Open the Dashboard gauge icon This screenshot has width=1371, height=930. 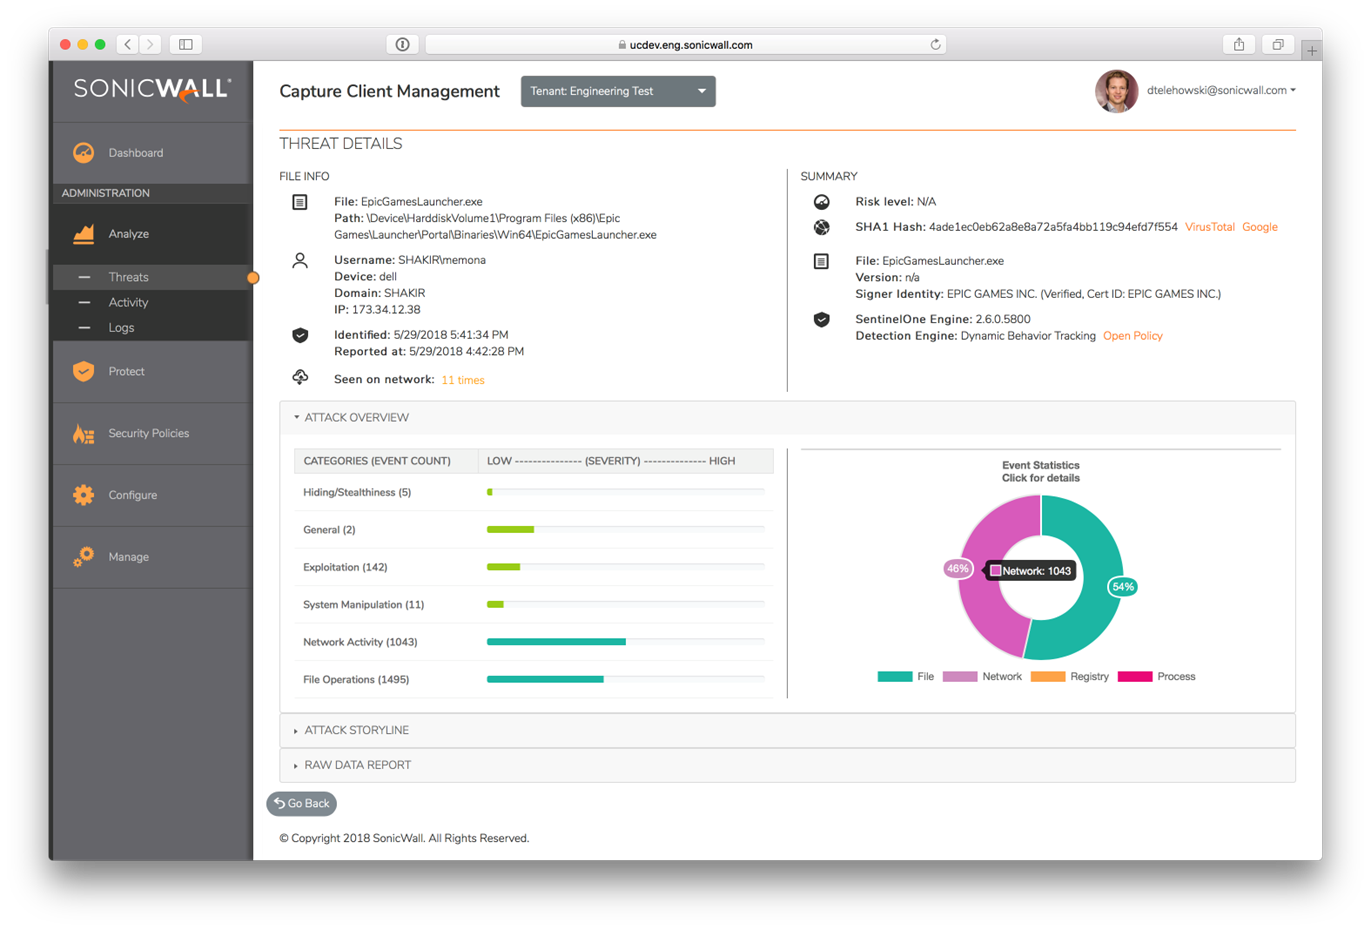pos(83,153)
